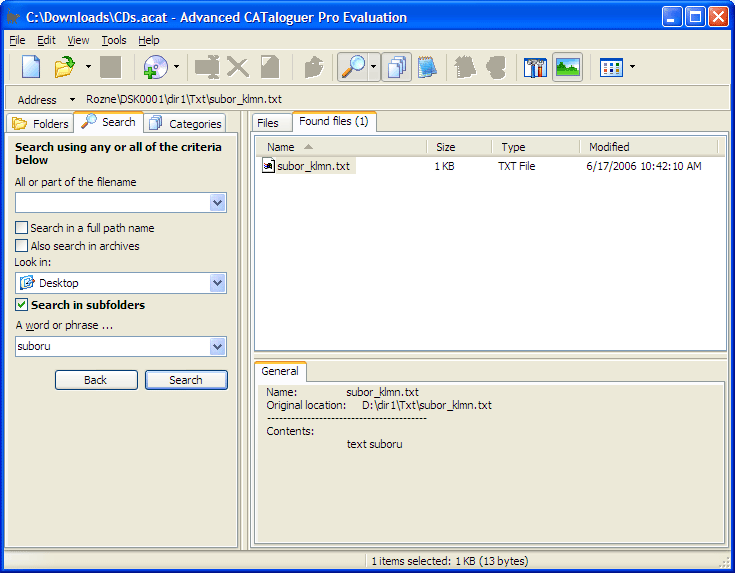
Task: Click the word or phrase field containing suboru
Action: [112, 347]
